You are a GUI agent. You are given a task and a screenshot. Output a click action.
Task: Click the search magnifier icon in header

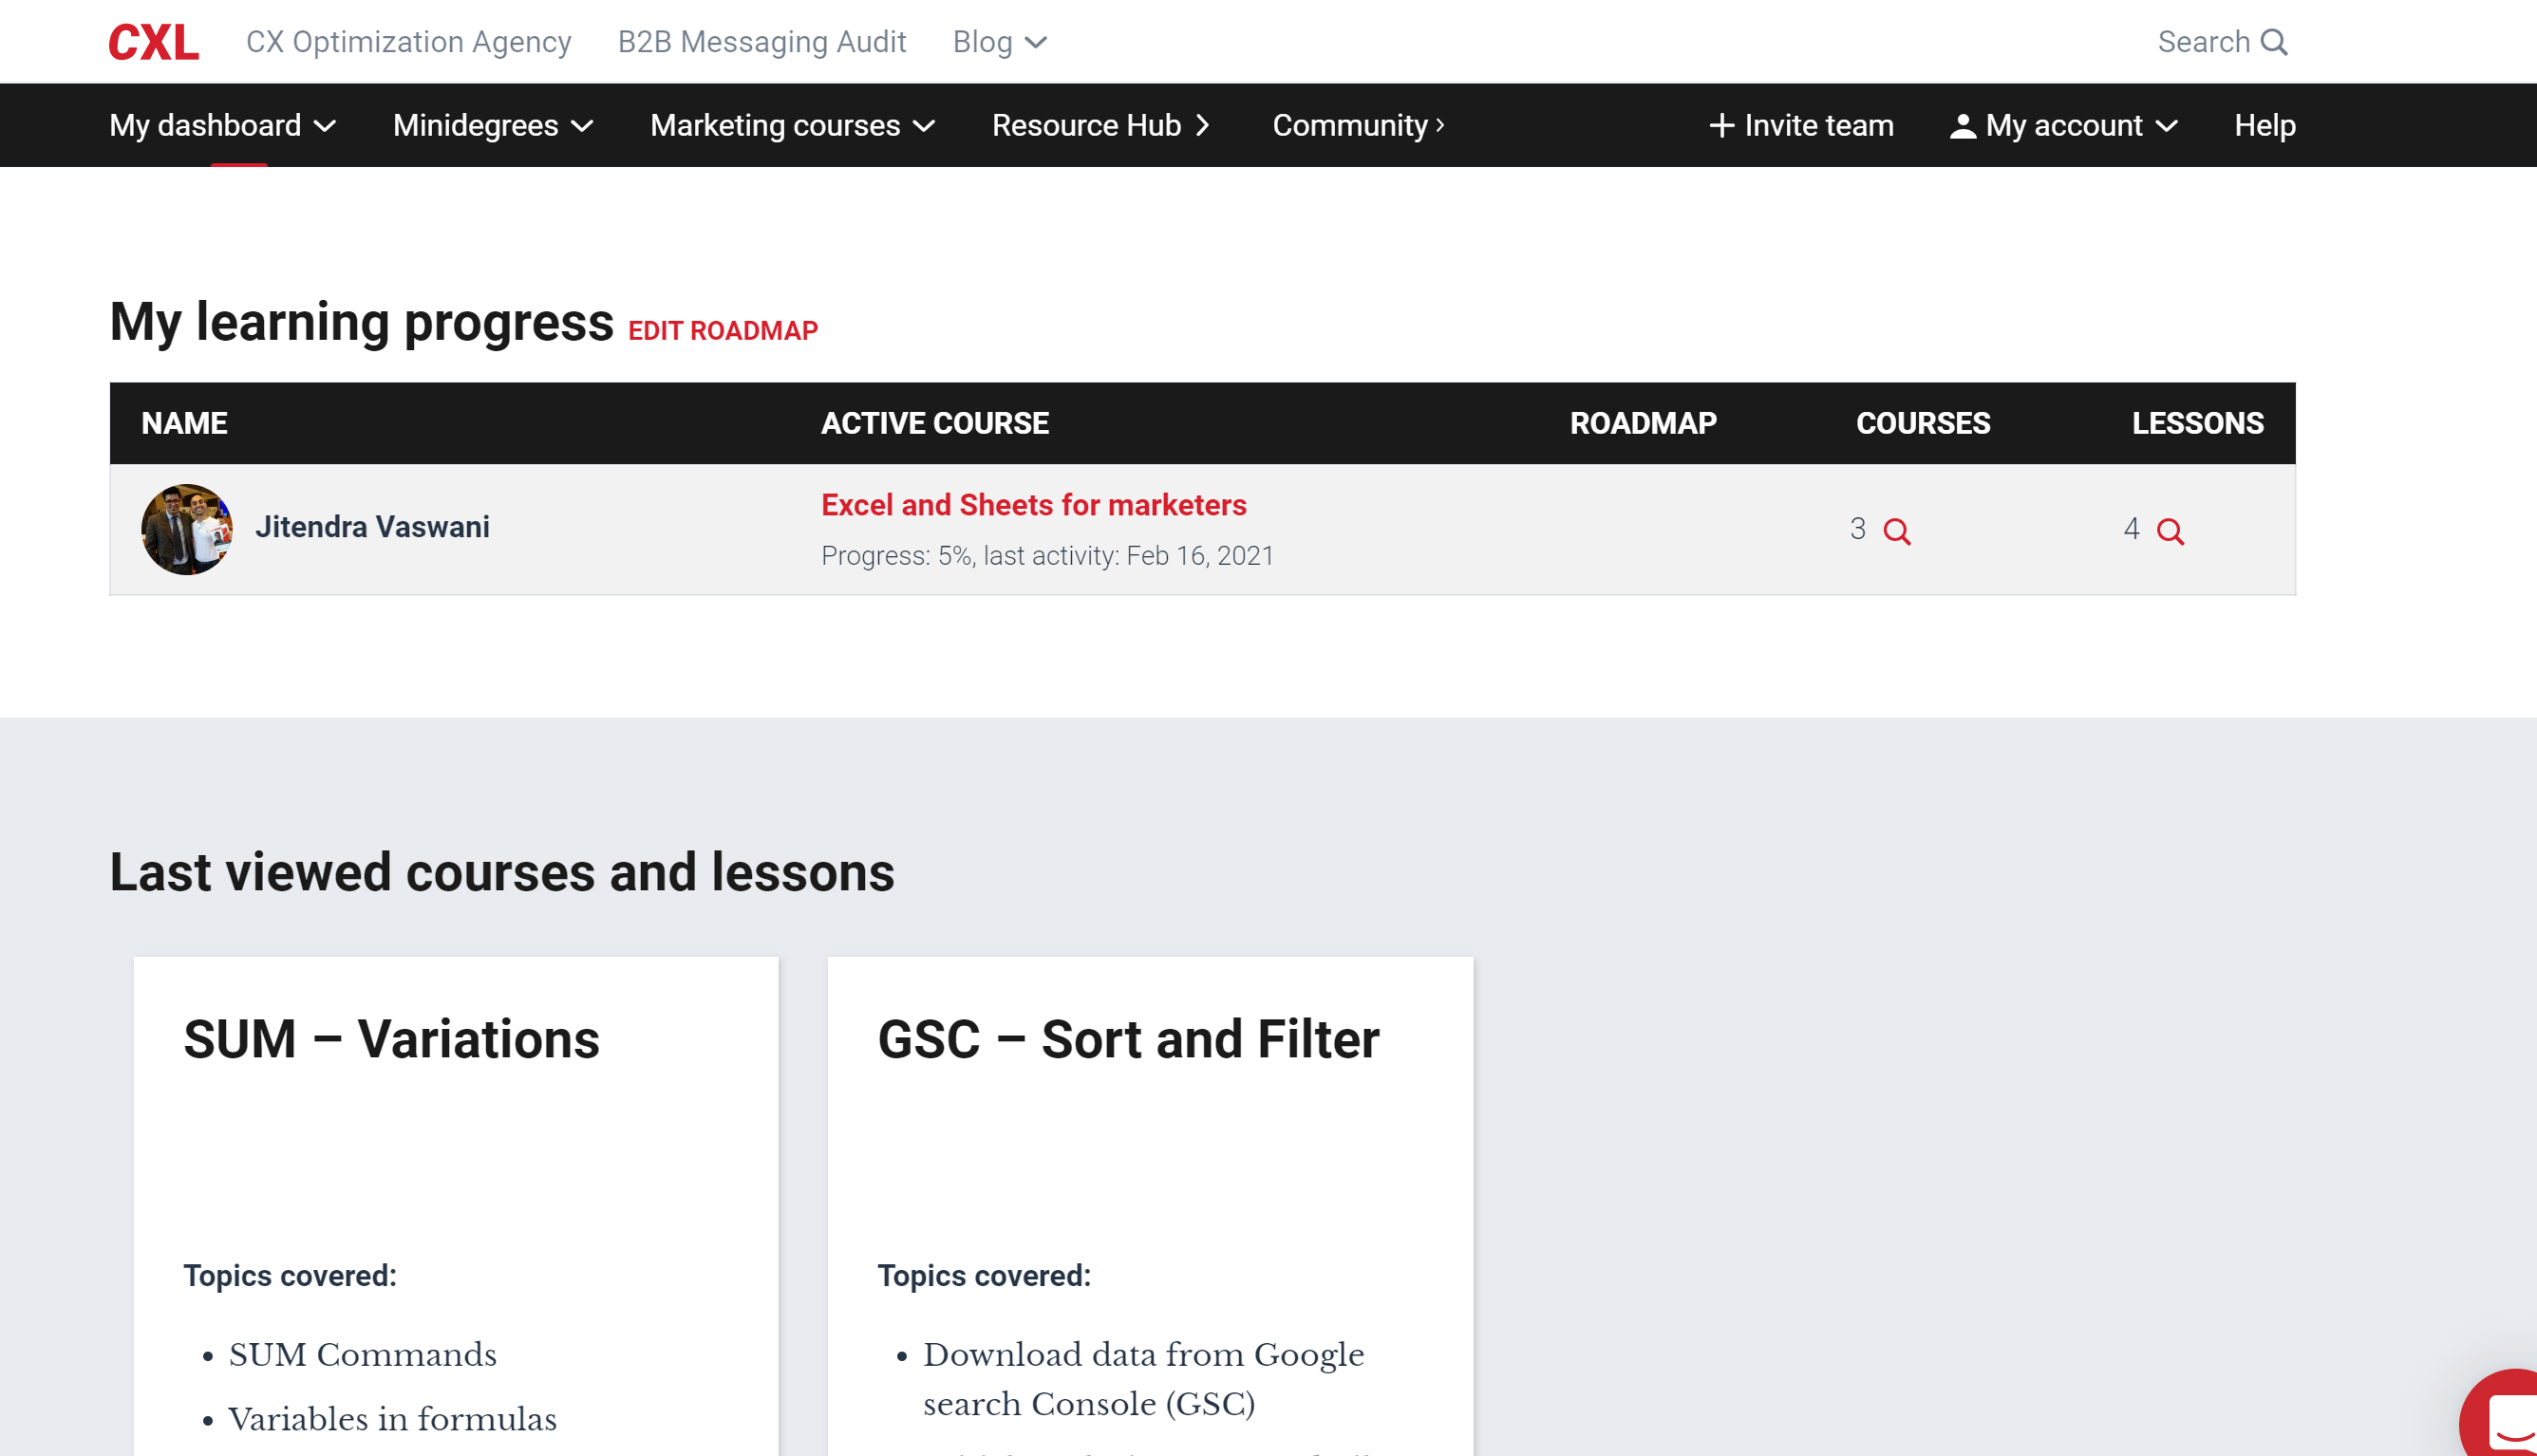[x=2274, y=42]
